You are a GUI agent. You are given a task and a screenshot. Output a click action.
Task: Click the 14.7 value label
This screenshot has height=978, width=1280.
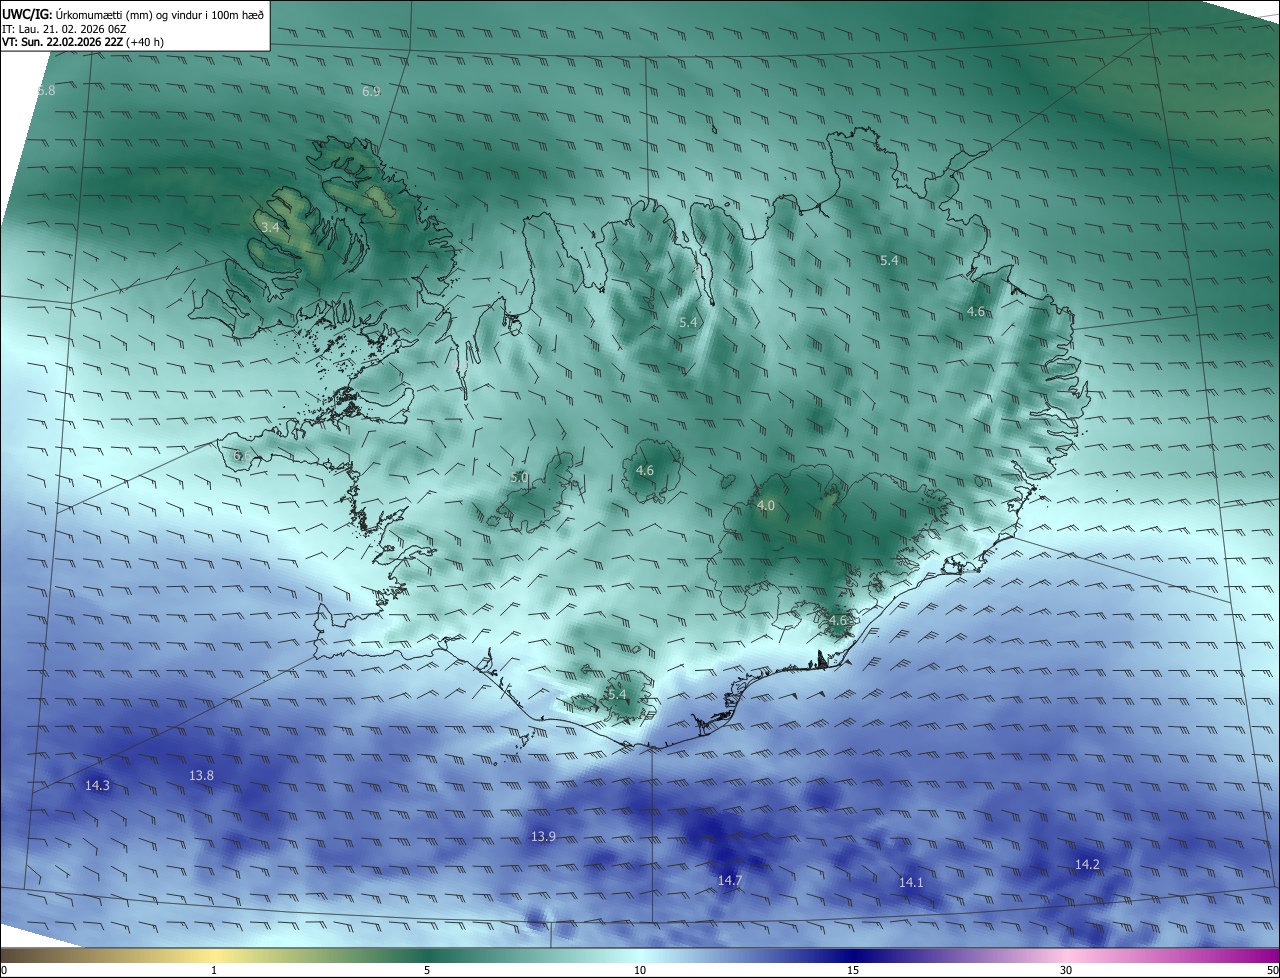pyautogui.click(x=730, y=880)
